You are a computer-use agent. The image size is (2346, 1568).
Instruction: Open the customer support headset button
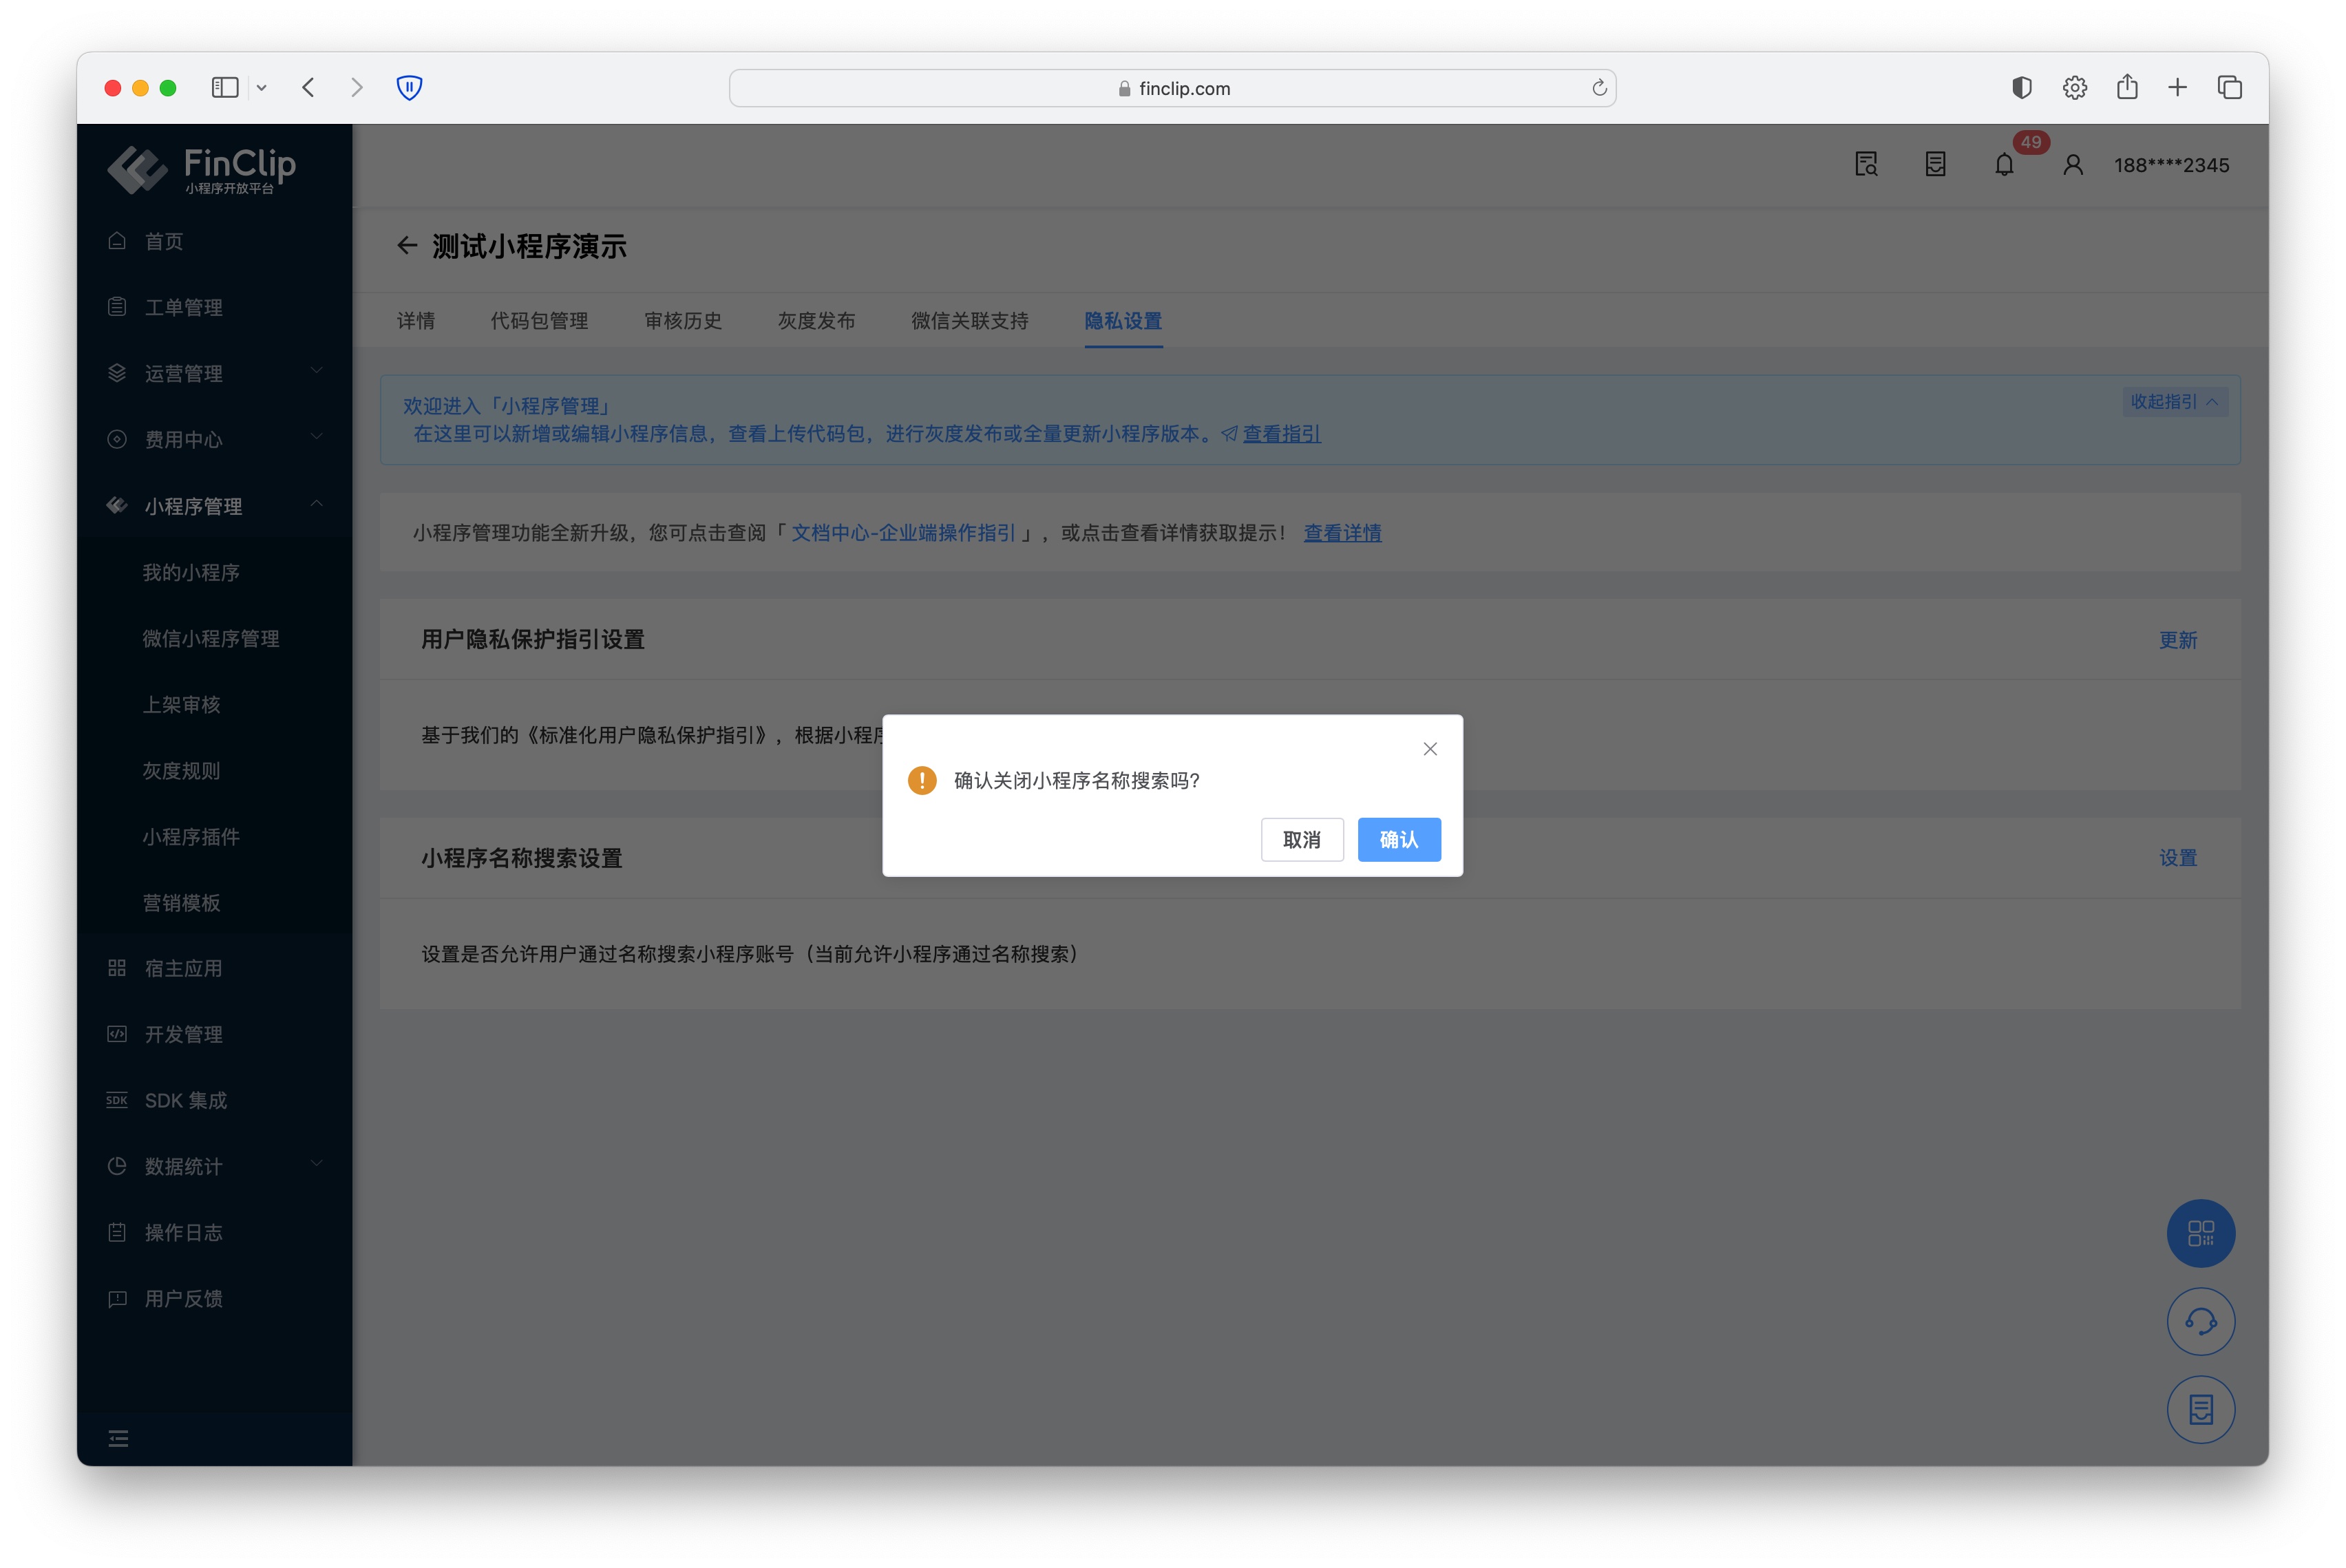(x=2200, y=1322)
